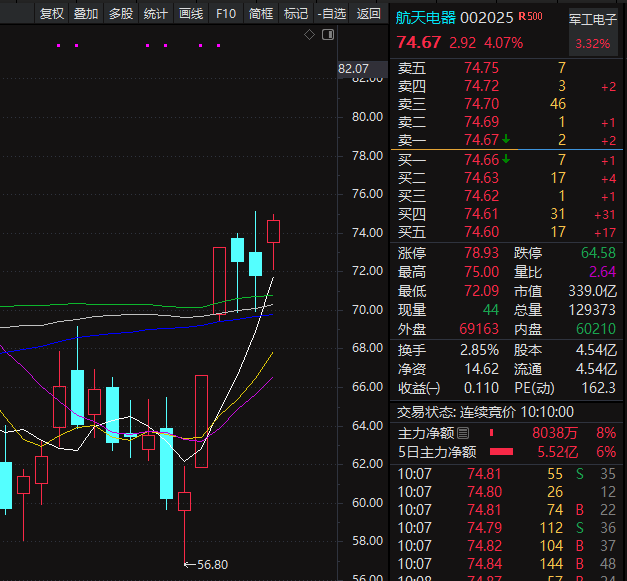Click the 5日主力净额 amount 5.52亿
Image resolution: width=627 pixels, height=581 pixels.
pyautogui.click(x=558, y=452)
